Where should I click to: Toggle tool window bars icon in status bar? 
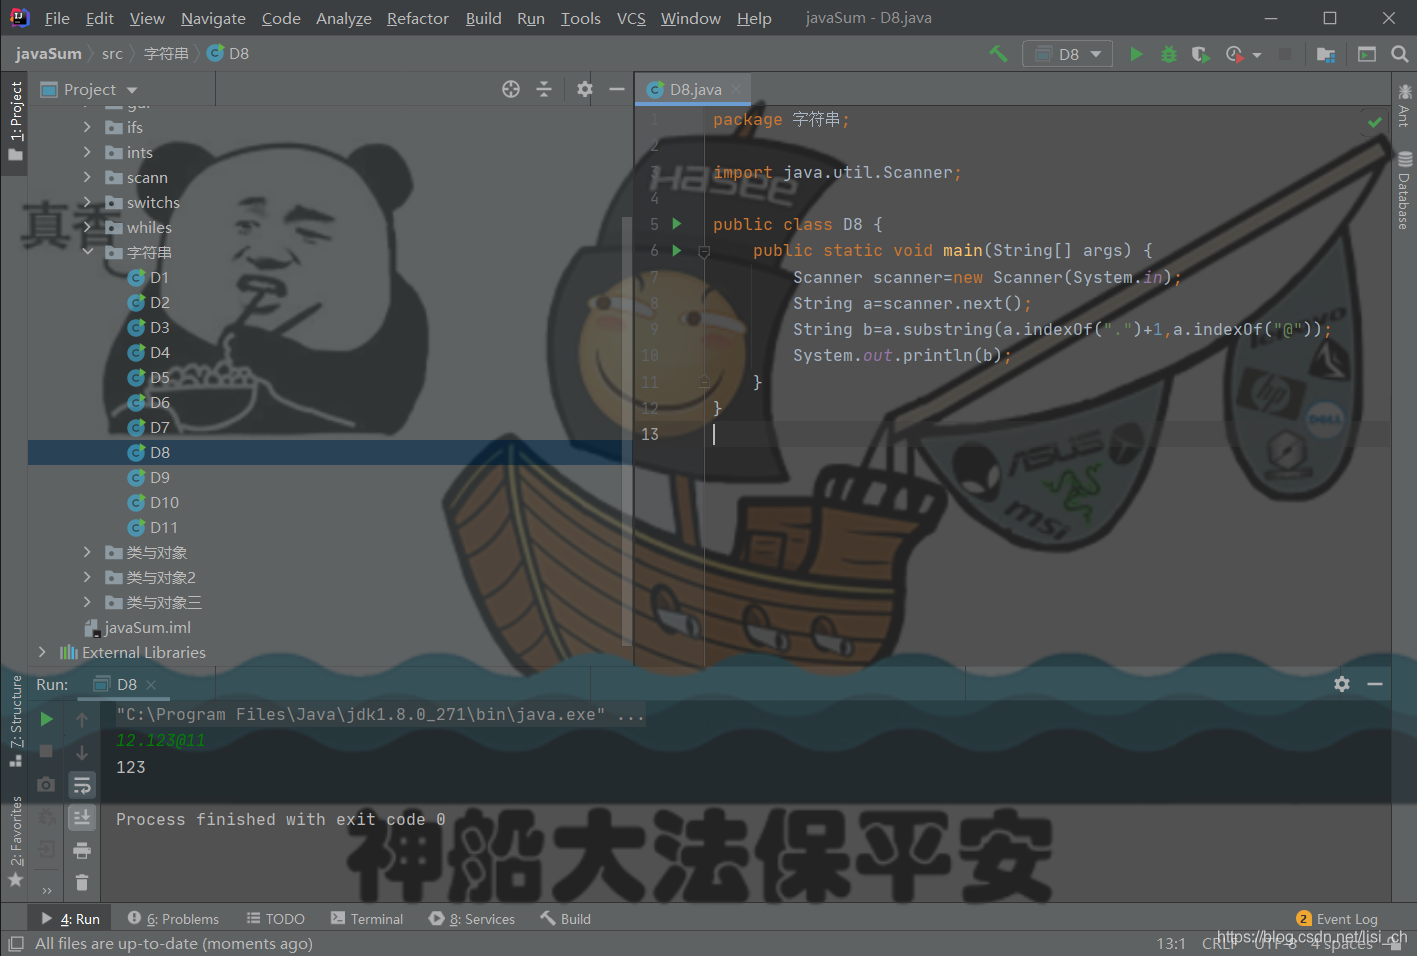pyautogui.click(x=15, y=944)
